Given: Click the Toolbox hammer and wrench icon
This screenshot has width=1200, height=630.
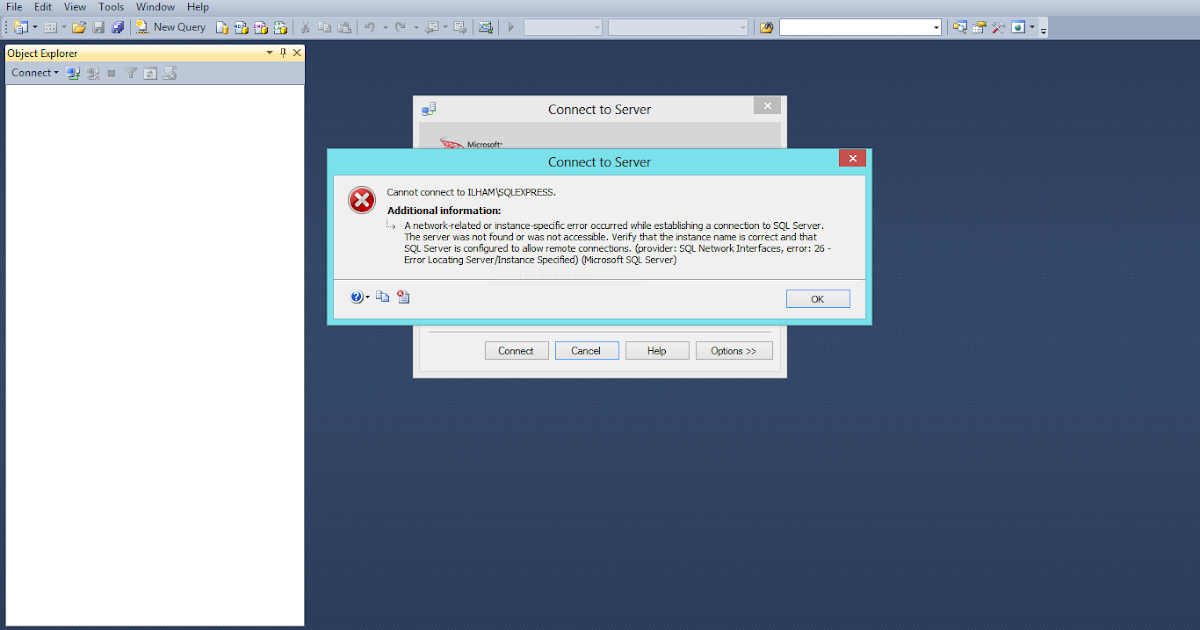Looking at the screenshot, I should [998, 27].
